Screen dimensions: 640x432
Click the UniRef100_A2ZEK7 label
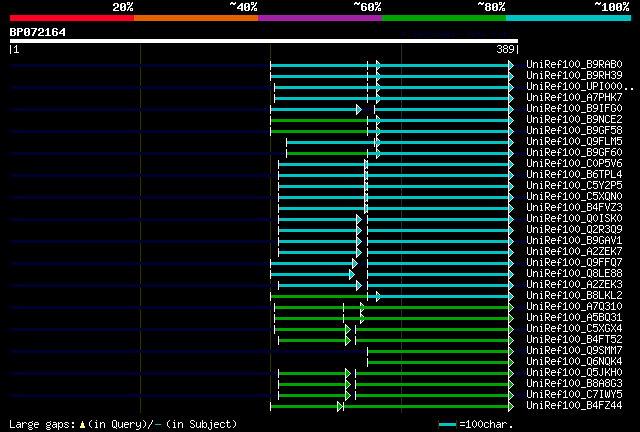click(574, 252)
